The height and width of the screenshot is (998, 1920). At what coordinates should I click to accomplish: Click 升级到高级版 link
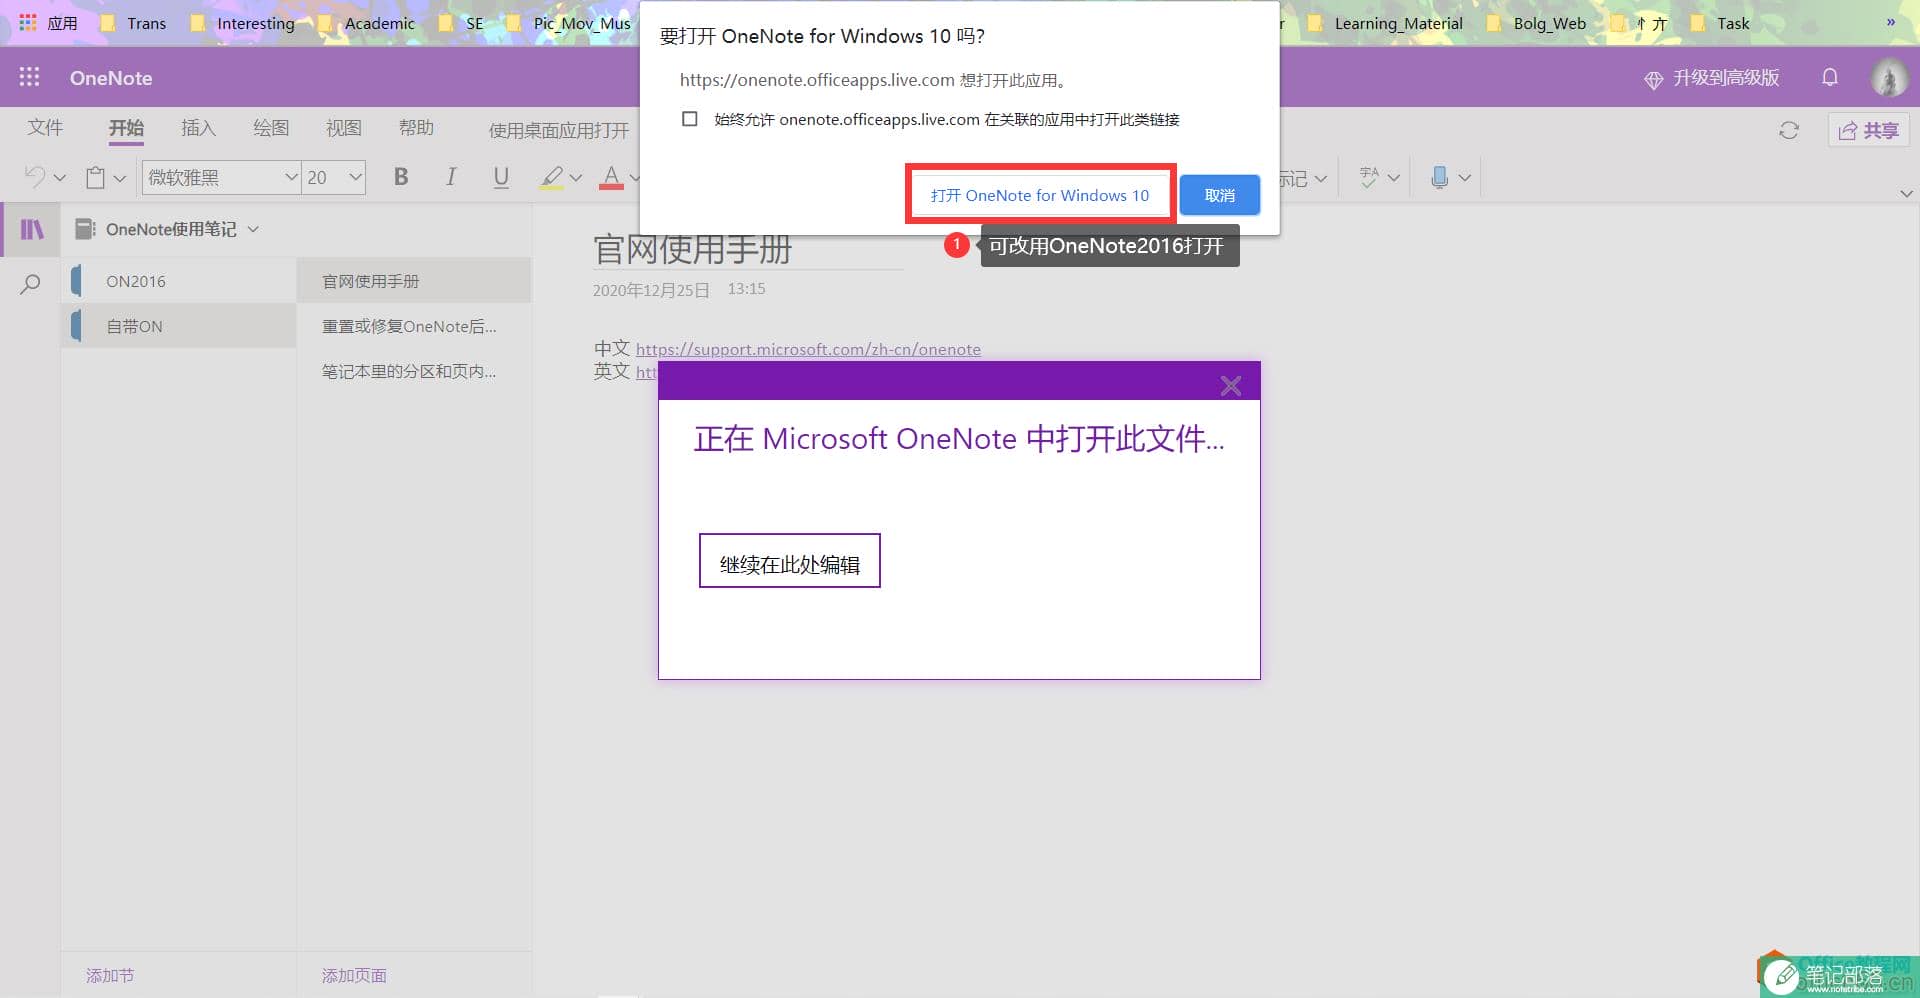[1726, 78]
